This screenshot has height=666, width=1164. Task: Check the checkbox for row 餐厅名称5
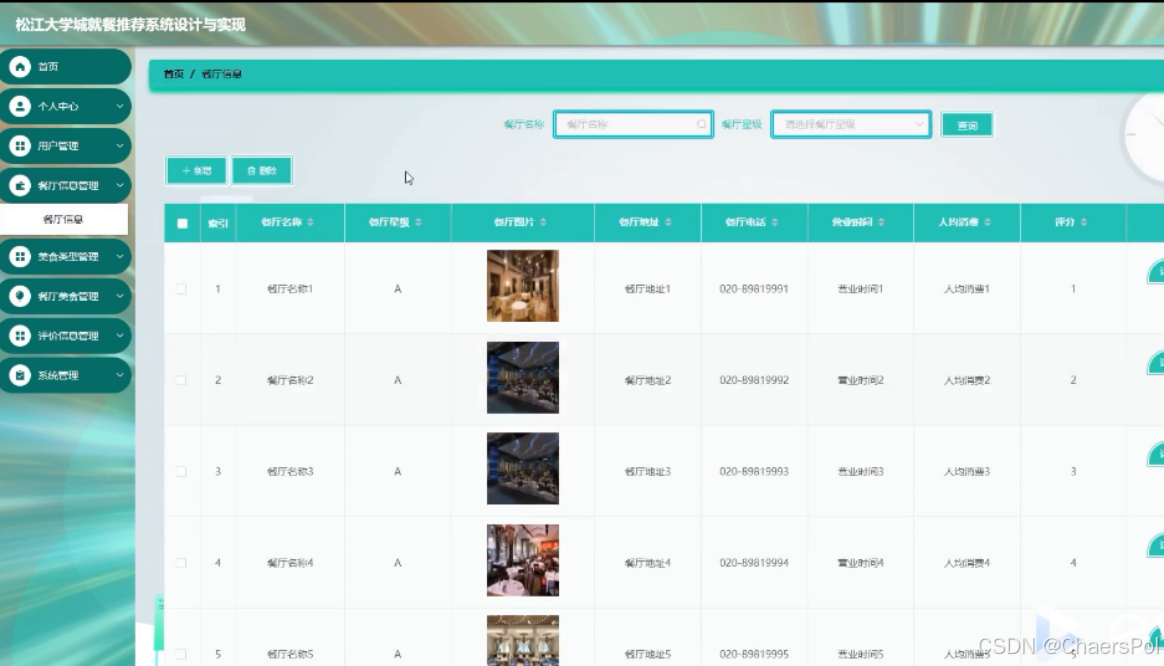pos(181,654)
